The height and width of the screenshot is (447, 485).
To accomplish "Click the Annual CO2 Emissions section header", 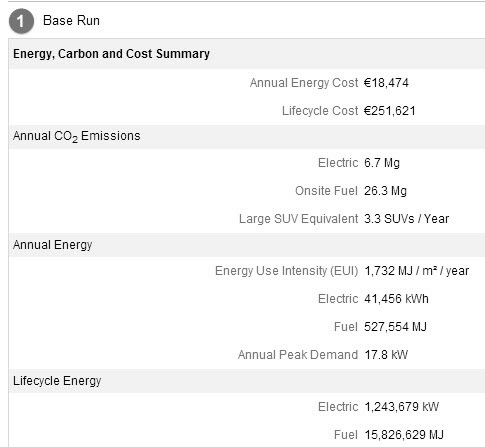I will click(77, 136).
